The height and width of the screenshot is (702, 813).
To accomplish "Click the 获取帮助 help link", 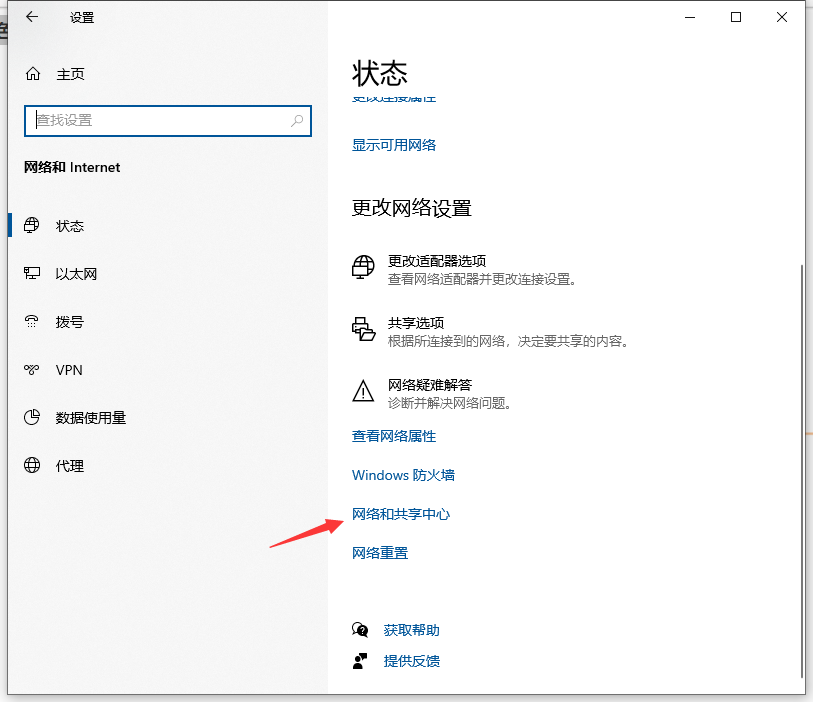I will click(x=411, y=630).
